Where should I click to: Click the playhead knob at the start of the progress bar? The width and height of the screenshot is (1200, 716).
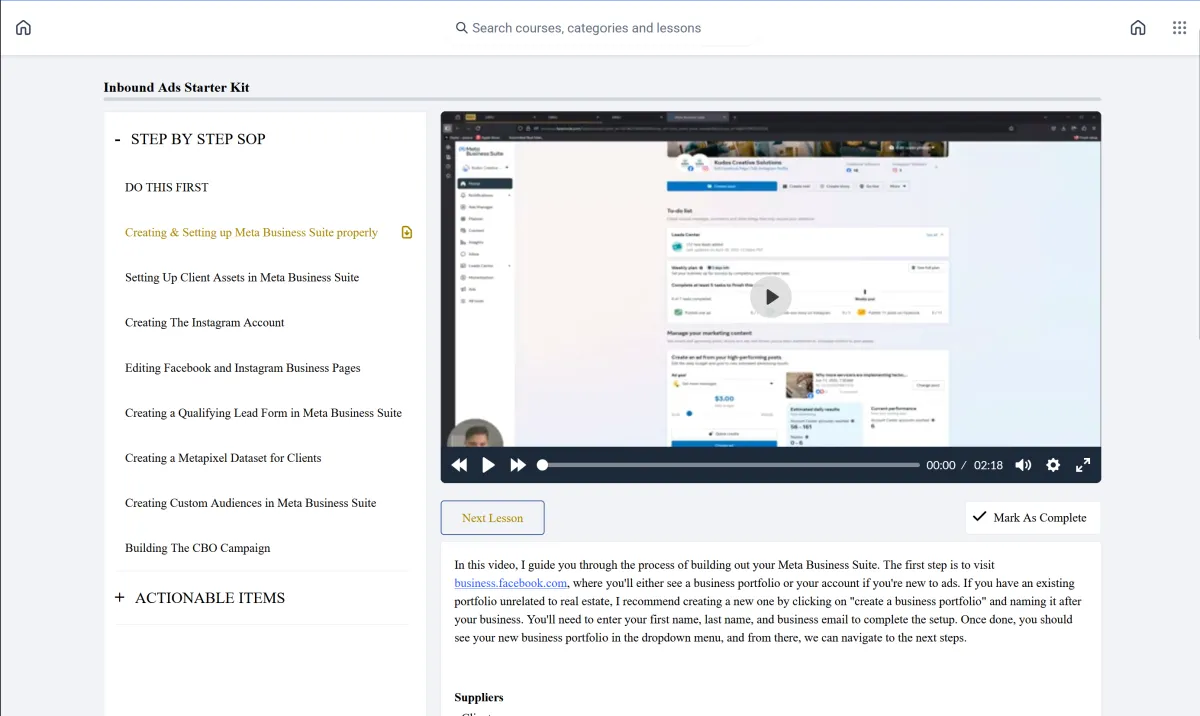coord(542,465)
